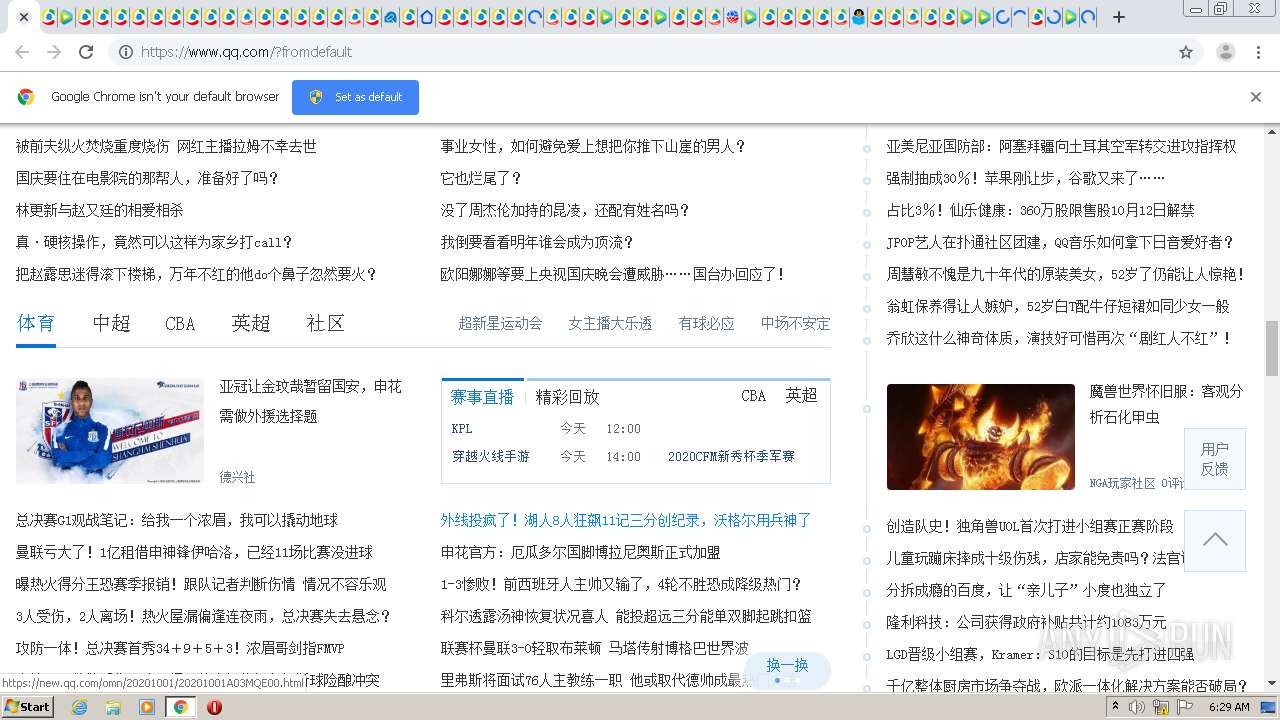Screen dimensions: 1280x720
Task: Open the volume speaker tray icon
Action: click(1138, 707)
